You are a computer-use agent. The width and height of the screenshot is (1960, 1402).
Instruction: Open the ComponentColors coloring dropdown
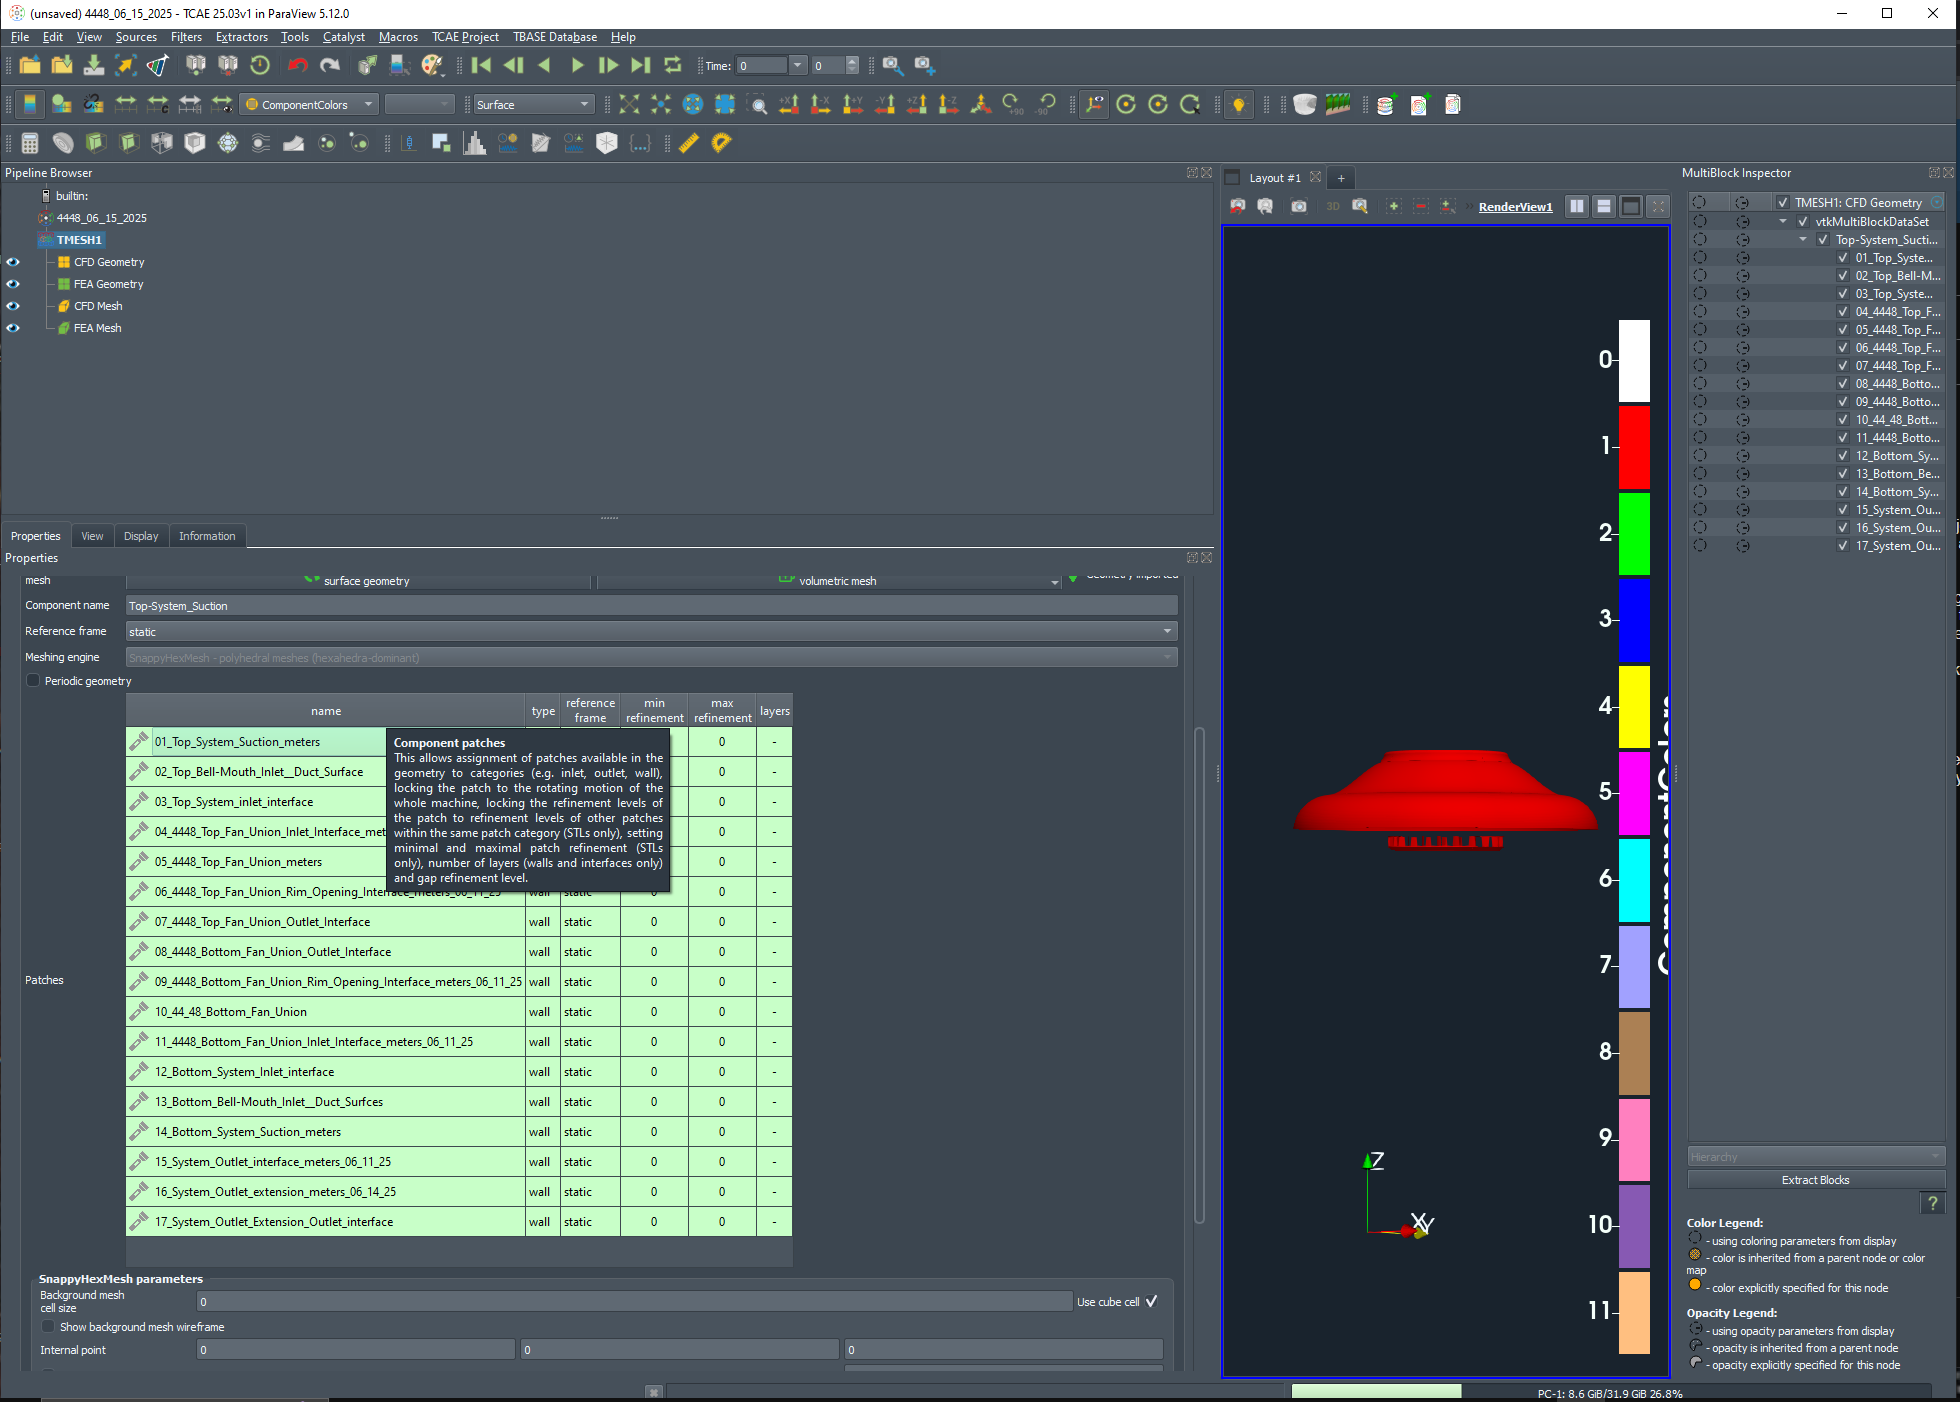[x=310, y=104]
